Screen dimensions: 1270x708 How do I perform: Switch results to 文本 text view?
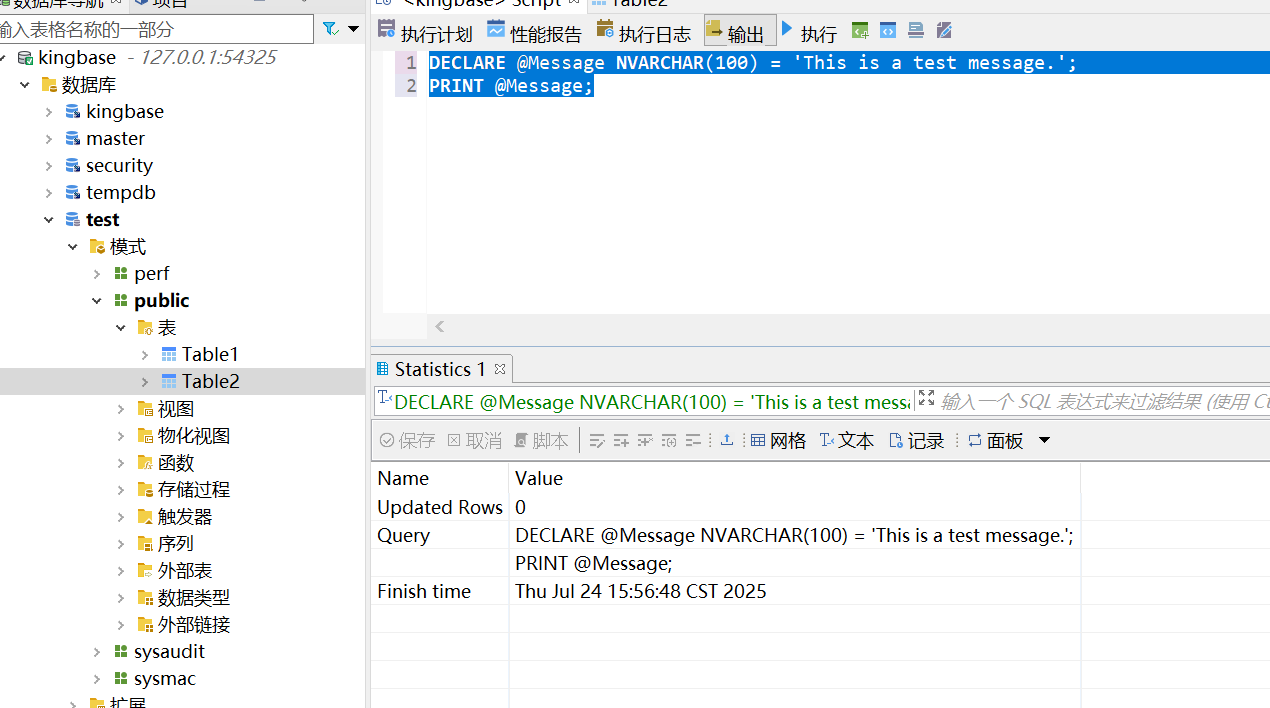(846, 441)
